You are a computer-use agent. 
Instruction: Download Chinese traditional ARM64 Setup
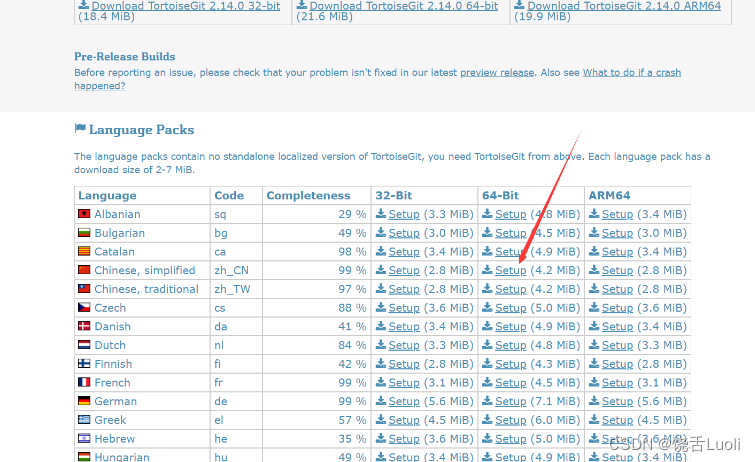coord(617,289)
